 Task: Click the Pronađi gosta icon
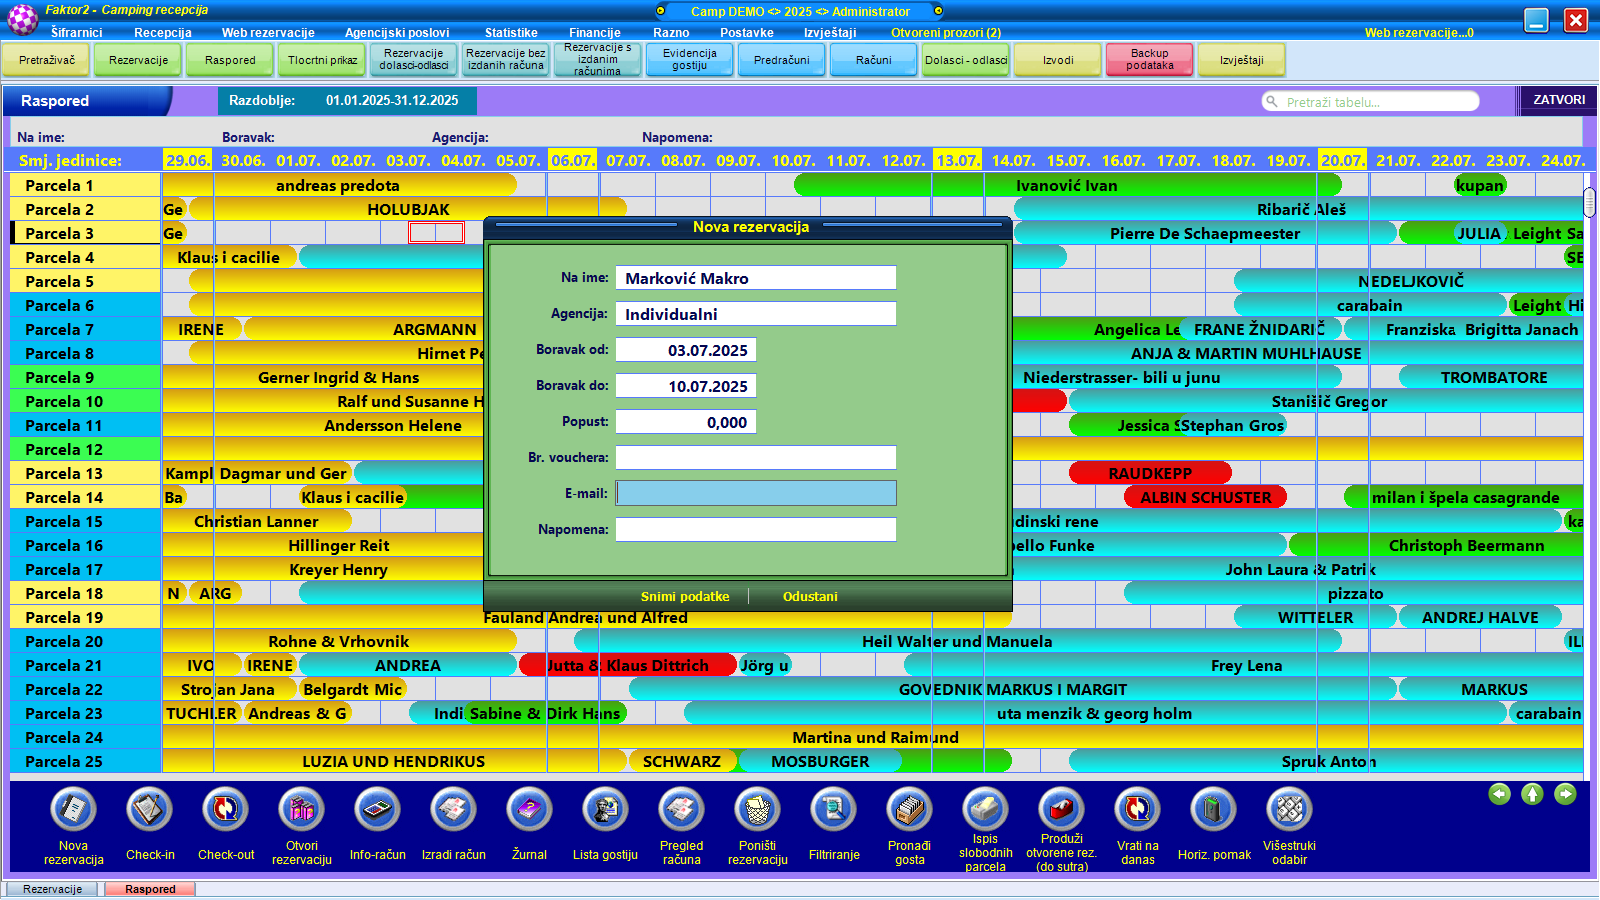pos(909,810)
